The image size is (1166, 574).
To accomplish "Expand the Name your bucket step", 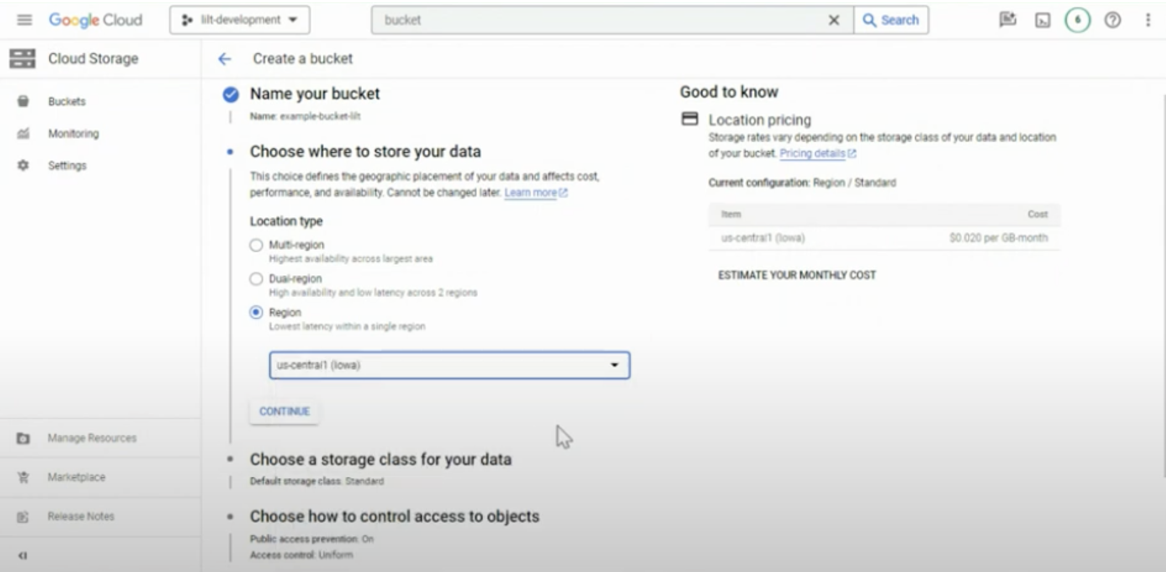I will point(315,94).
